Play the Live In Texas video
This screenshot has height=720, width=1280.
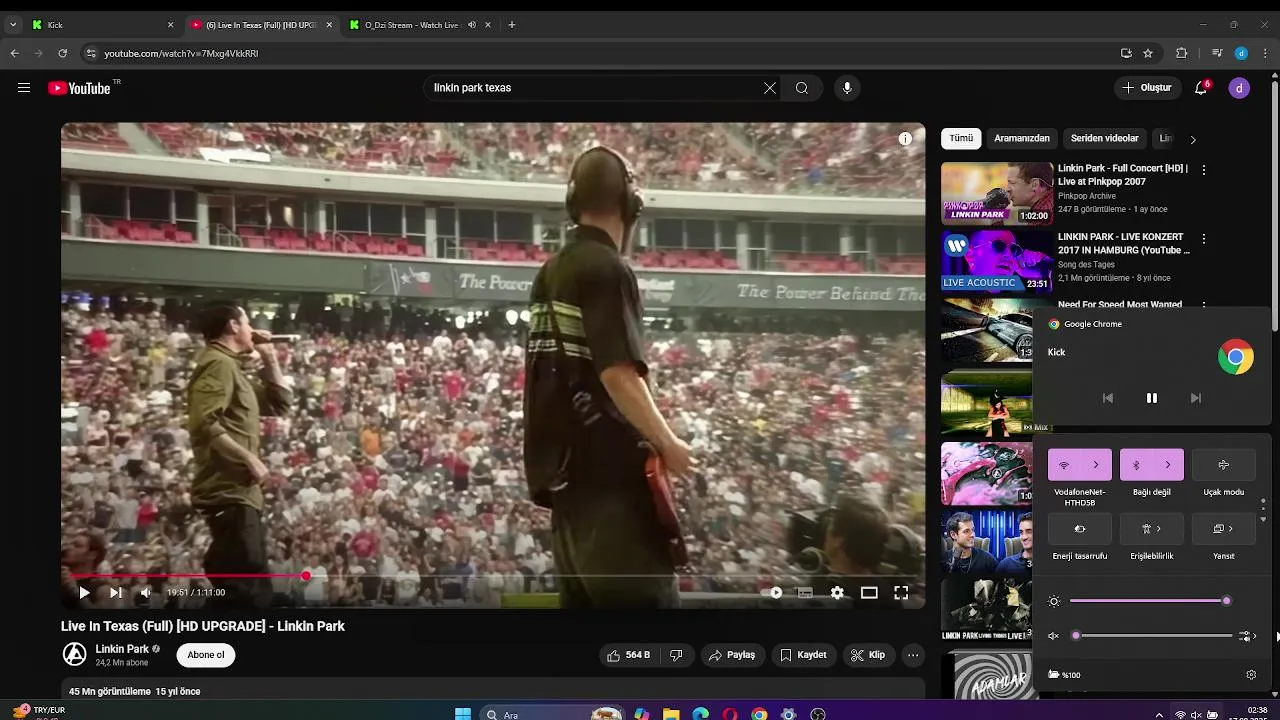[x=84, y=593]
